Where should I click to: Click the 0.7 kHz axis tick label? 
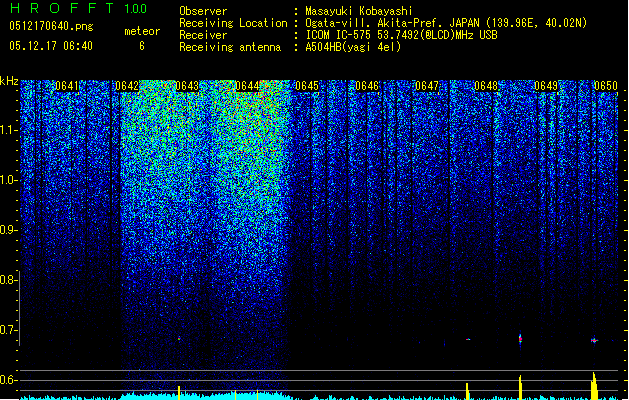pyautogui.click(x=8, y=330)
